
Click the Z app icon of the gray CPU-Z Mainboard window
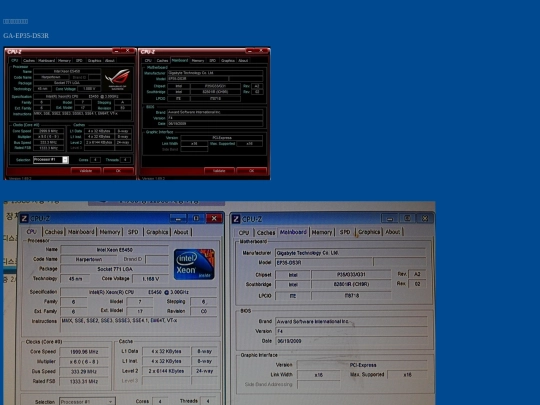pyautogui.click(x=236, y=219)
